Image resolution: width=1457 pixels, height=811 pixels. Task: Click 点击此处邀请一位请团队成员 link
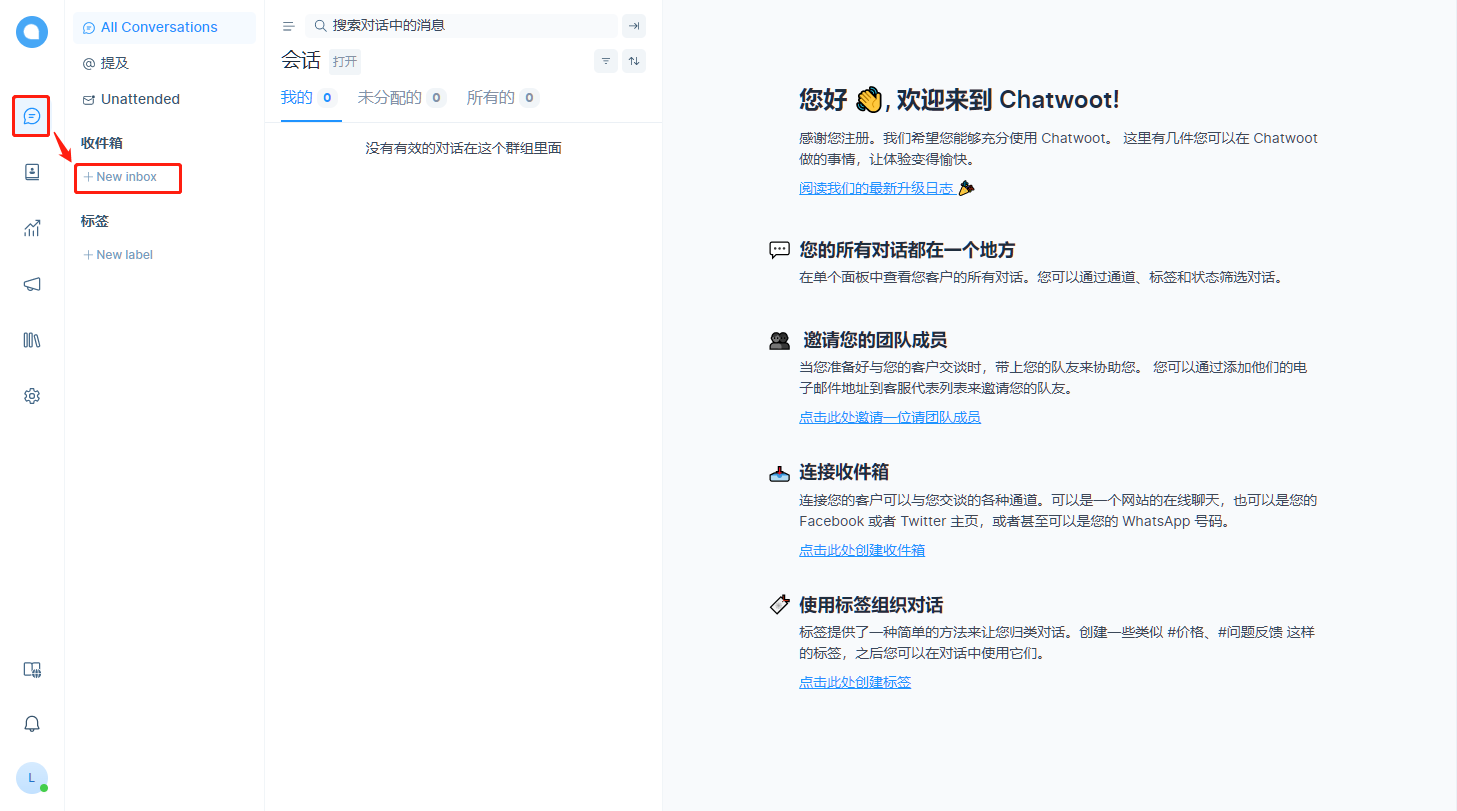click(x=890, y=417)
